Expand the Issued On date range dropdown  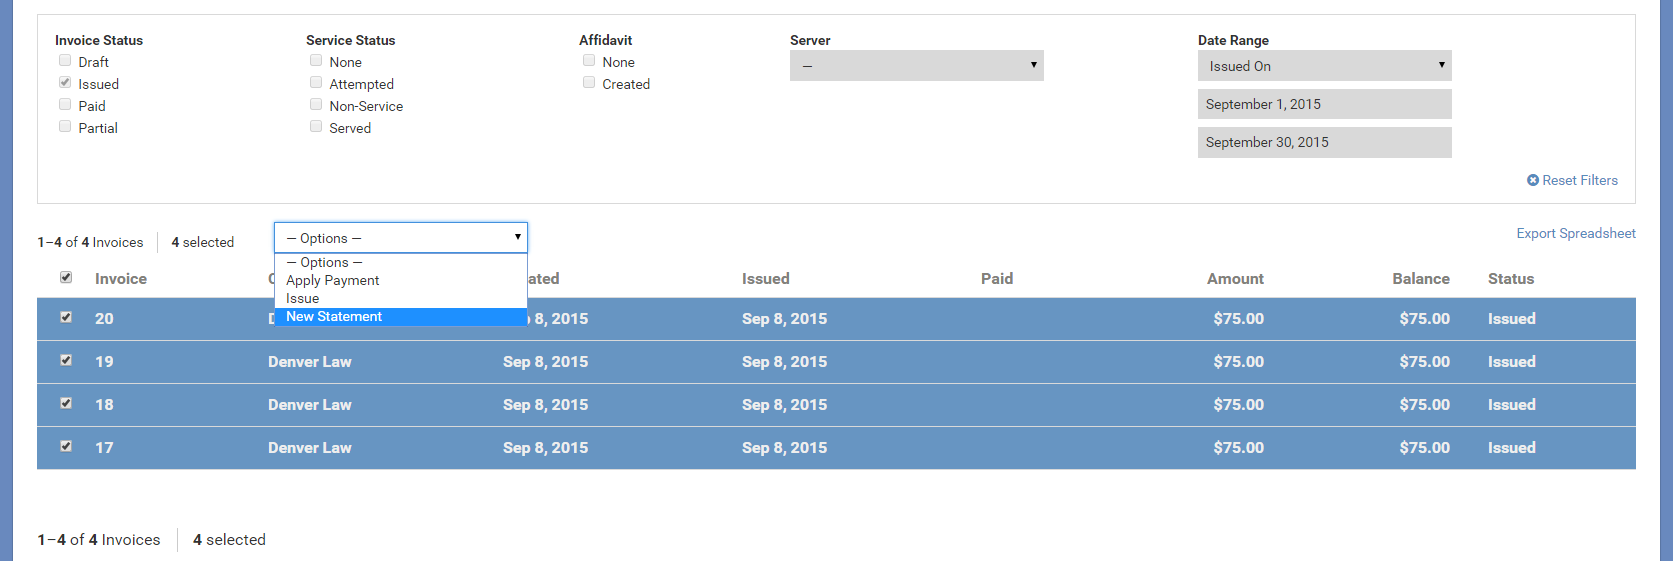pyautogui.click(x=1324, y=66)
